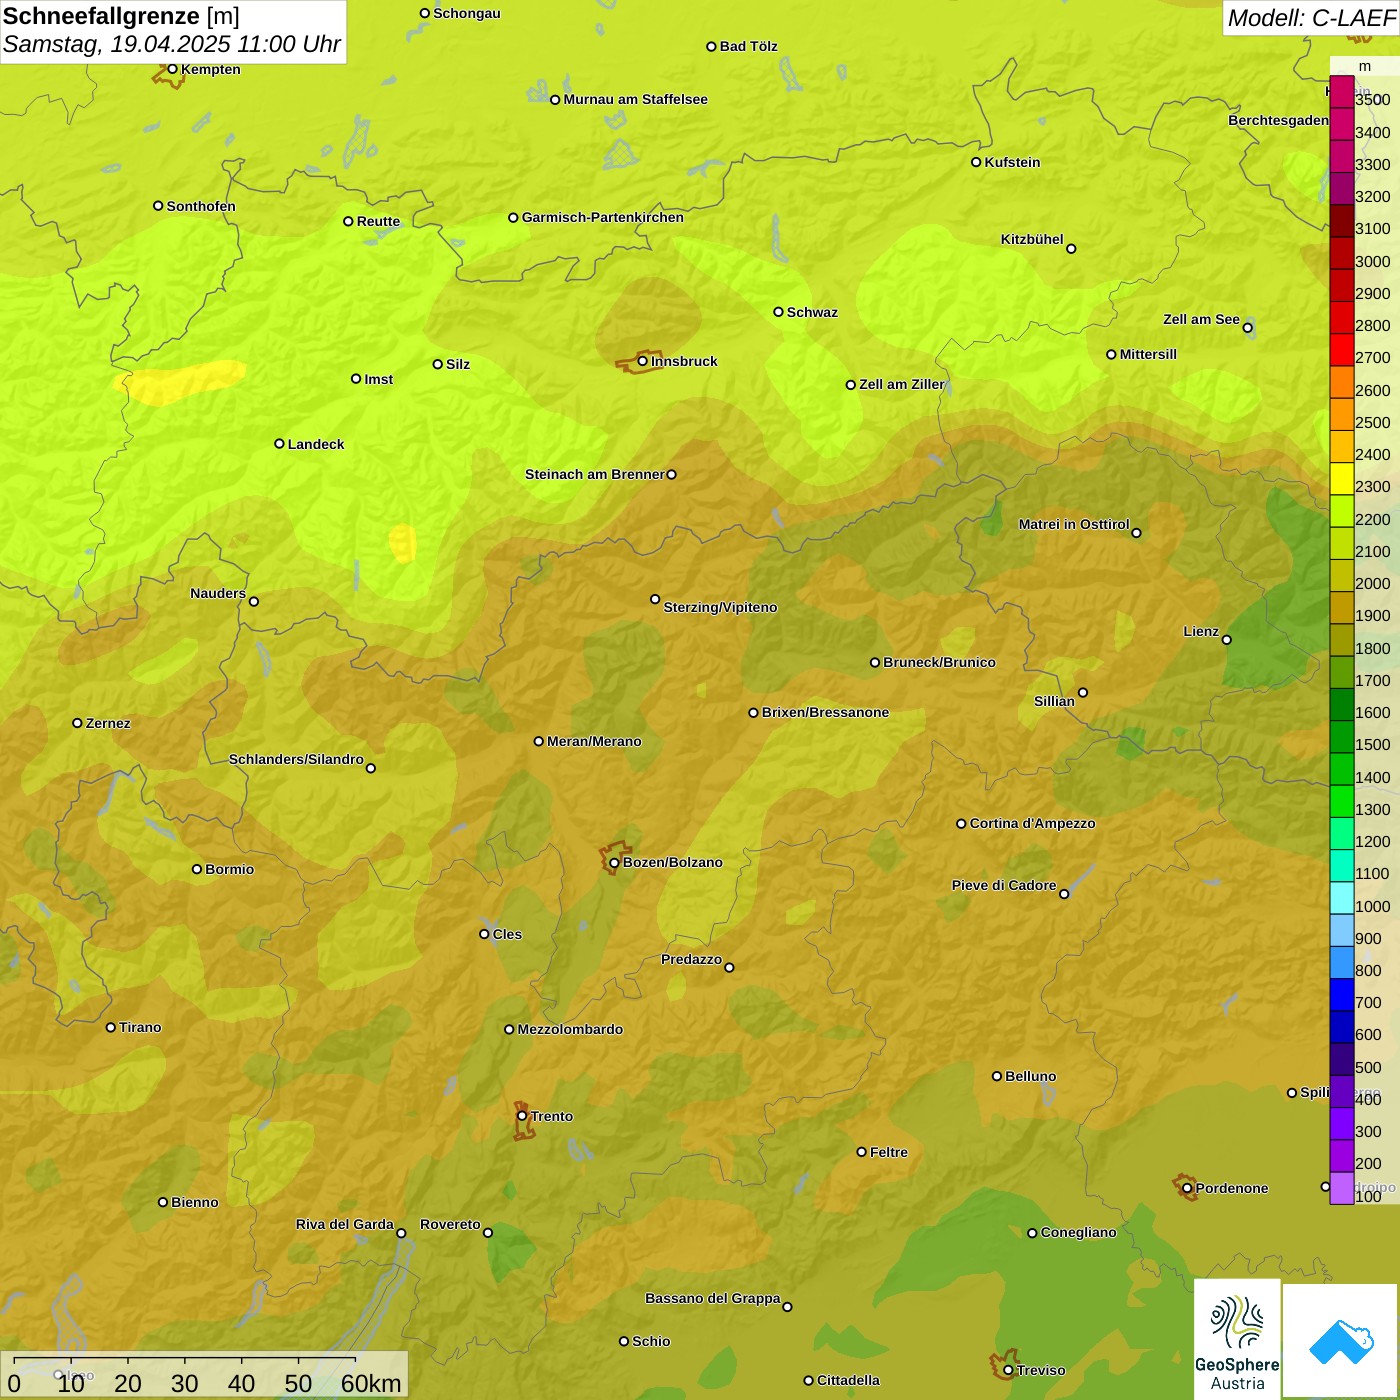Click the Trento city marker
Viewport: 1400px width, 1400px height.
coord(522,1116)
